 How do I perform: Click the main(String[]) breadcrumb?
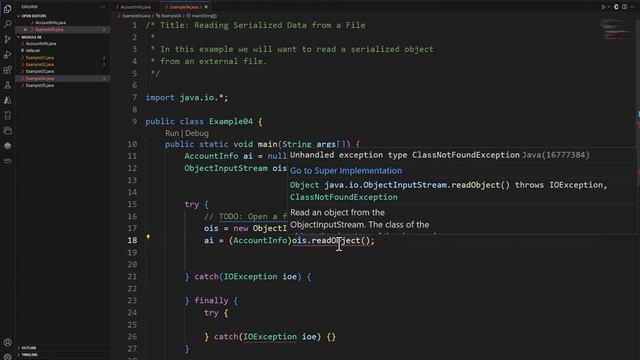(x=203, y=16)
